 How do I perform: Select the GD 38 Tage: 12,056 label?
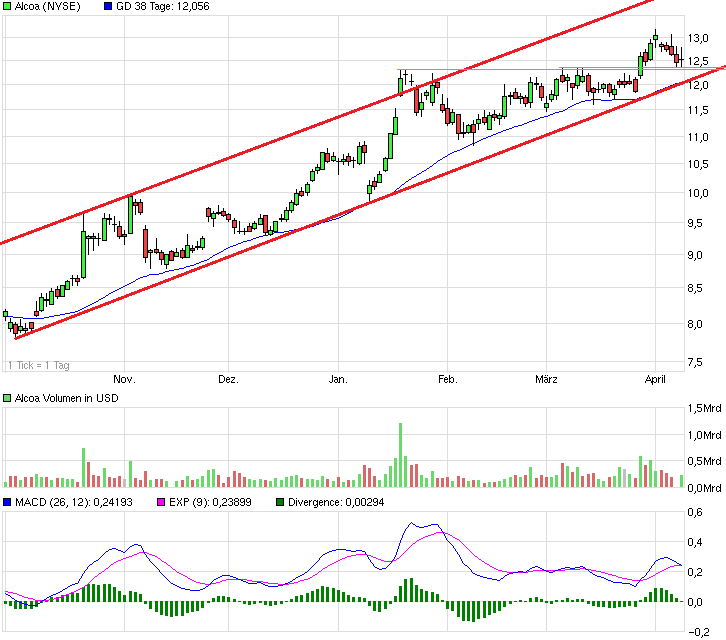pyautogui.click(x=164, y=7)
